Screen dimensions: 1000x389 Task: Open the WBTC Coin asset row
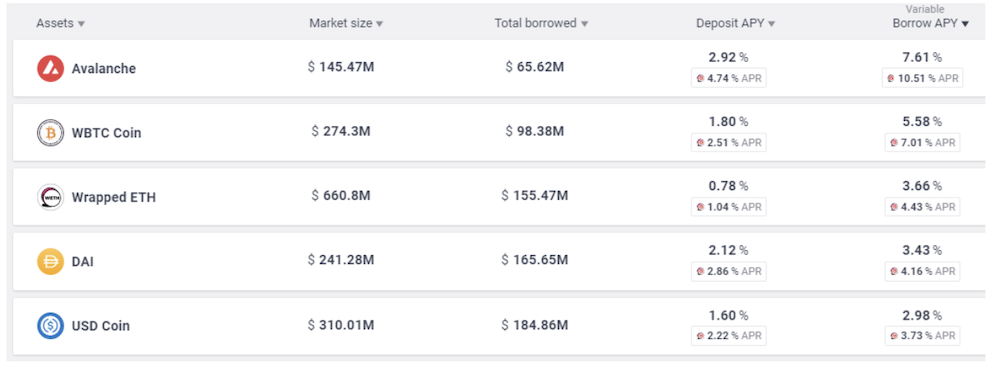pos(499,133)
